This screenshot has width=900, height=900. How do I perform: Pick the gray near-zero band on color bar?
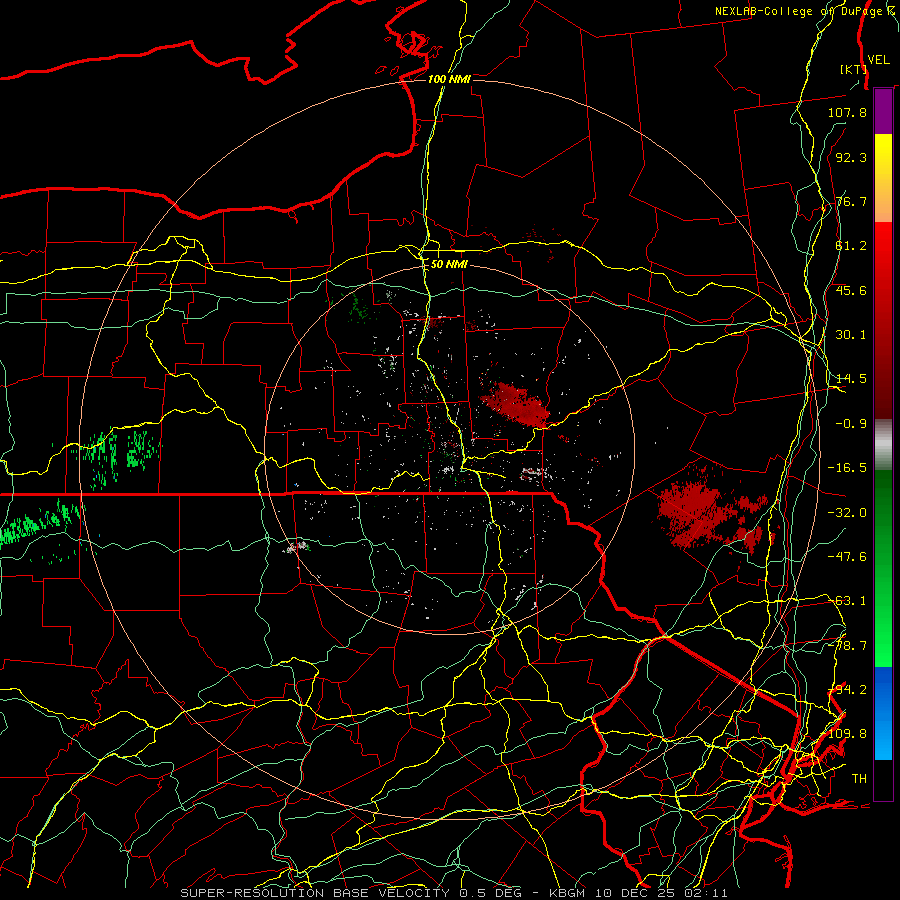(x=883, y=445)
